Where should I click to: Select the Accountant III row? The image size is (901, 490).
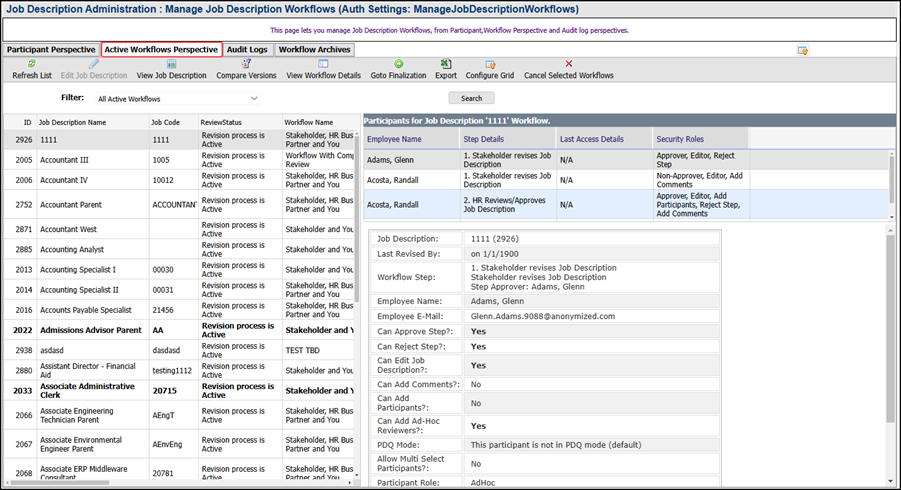[179, 160]
